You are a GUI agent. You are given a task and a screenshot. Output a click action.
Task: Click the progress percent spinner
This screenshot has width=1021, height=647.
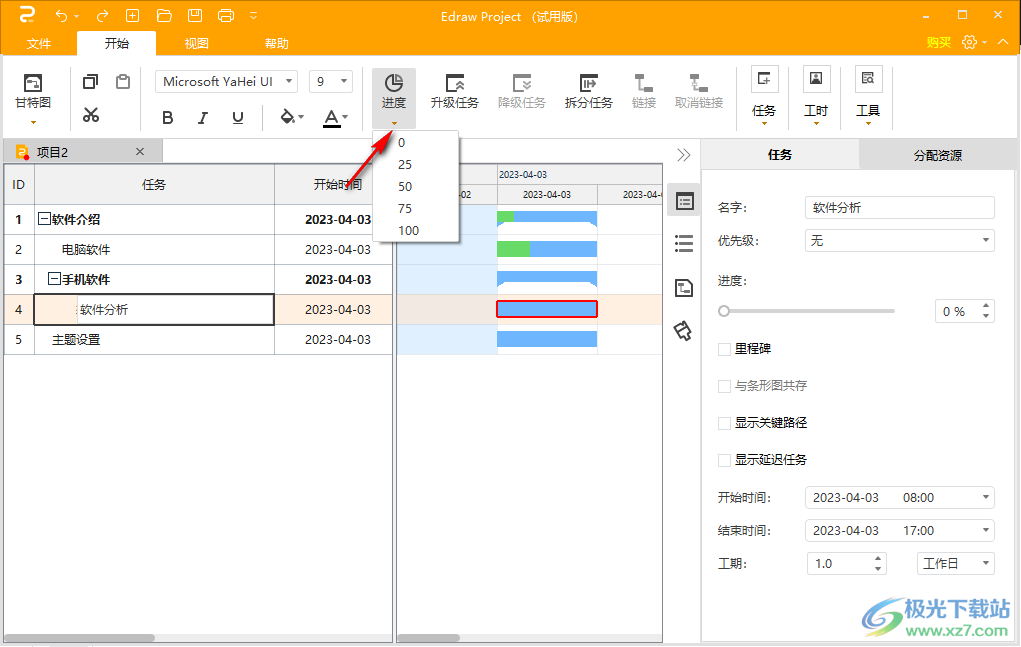pyautogui.click(x=965, y=311)
